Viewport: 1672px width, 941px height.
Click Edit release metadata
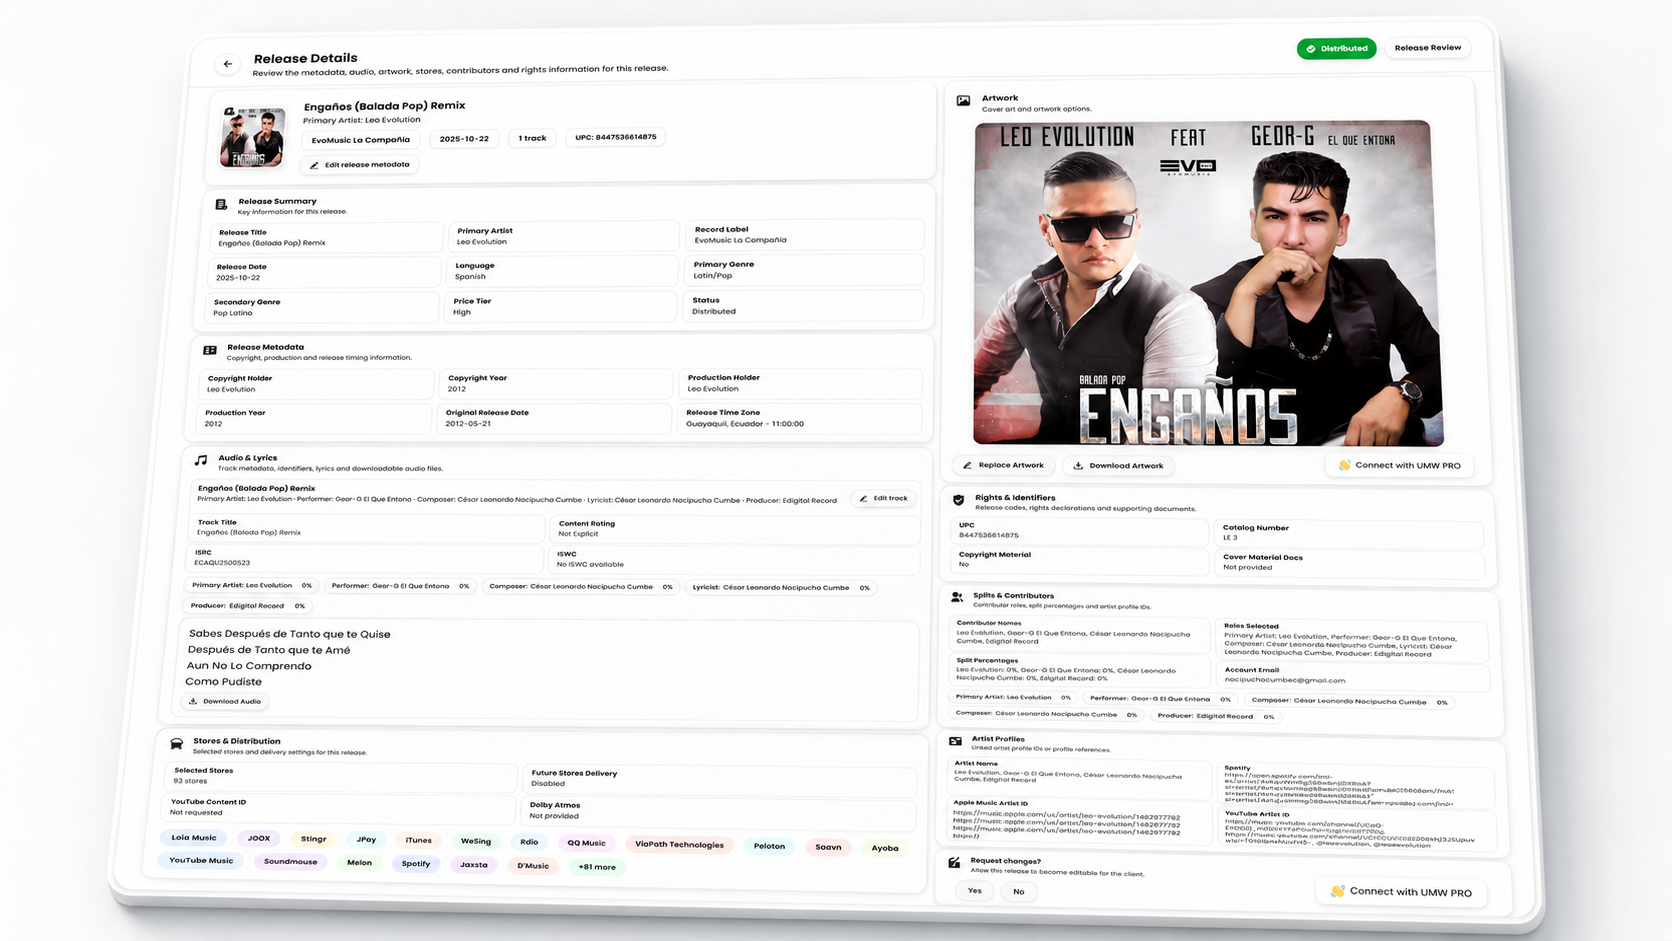coord(360,165)
